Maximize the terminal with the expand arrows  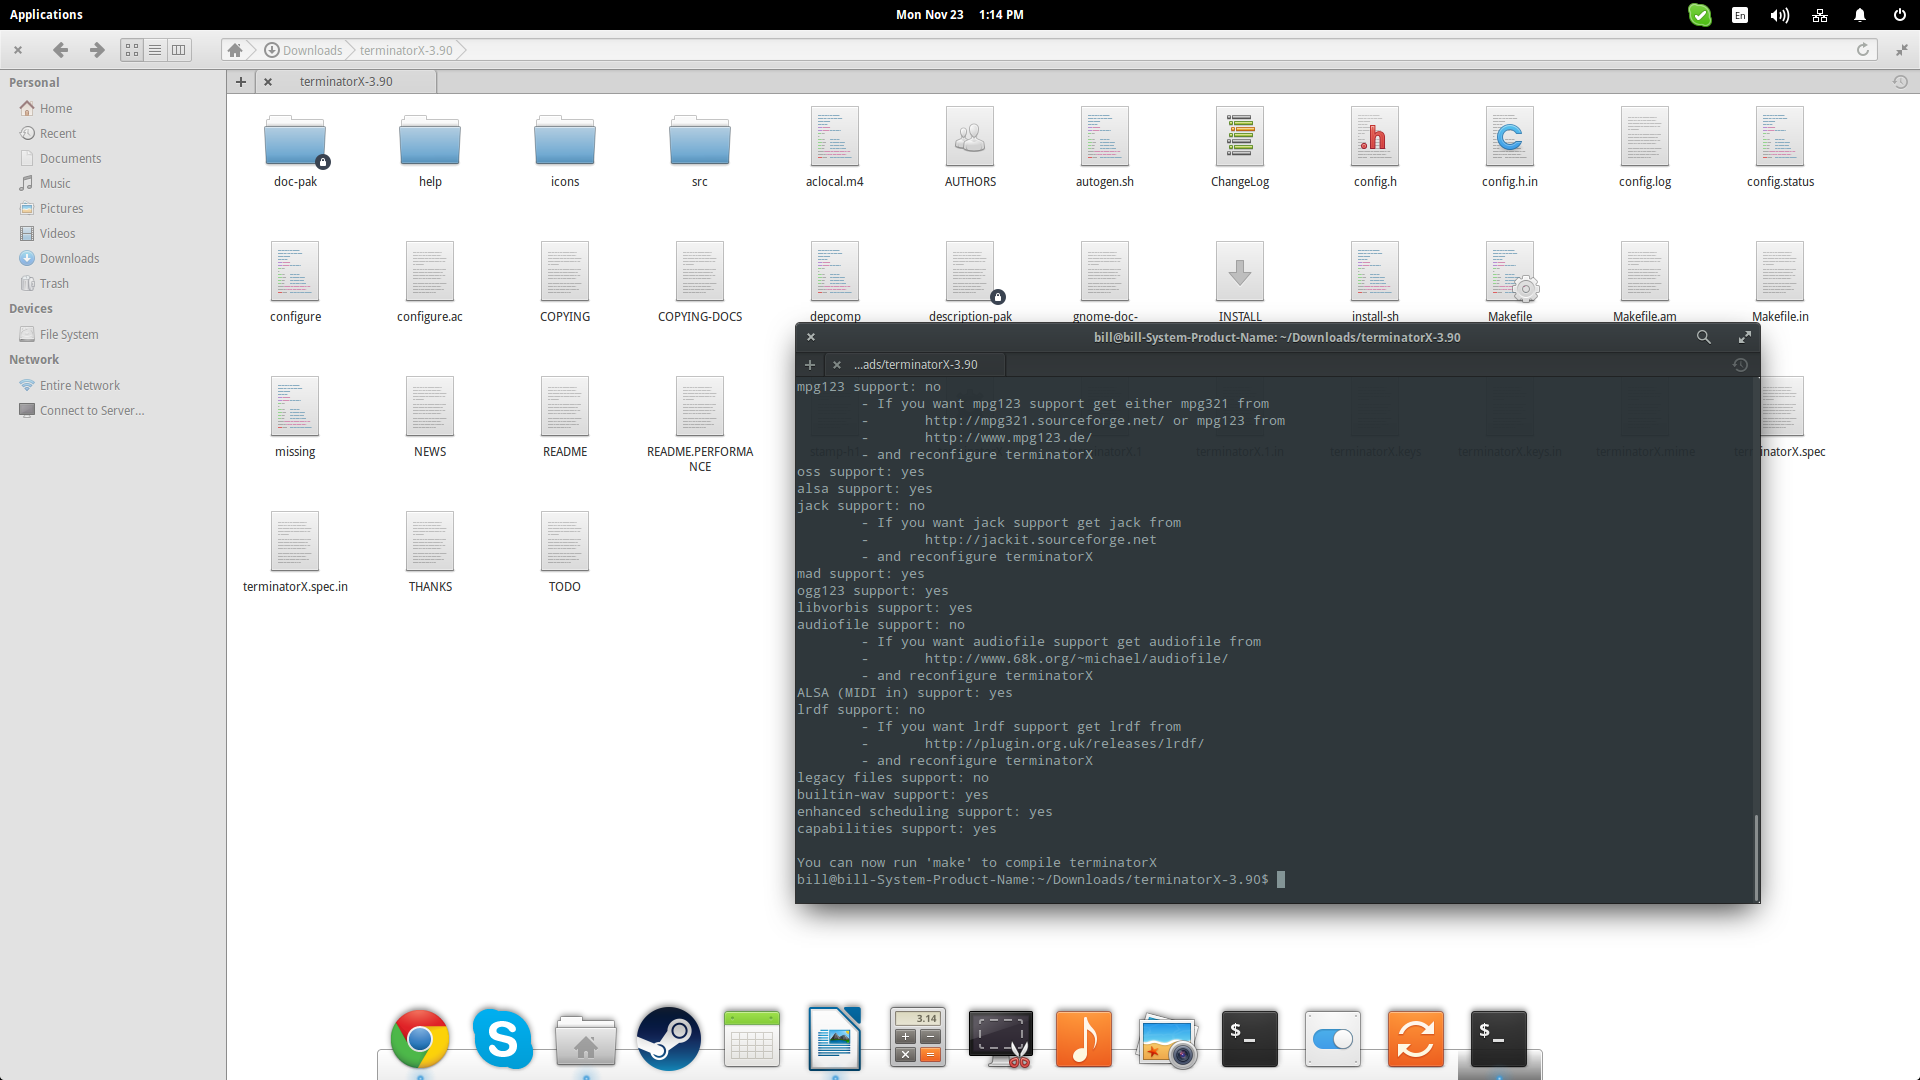(x=1745, y=337)
